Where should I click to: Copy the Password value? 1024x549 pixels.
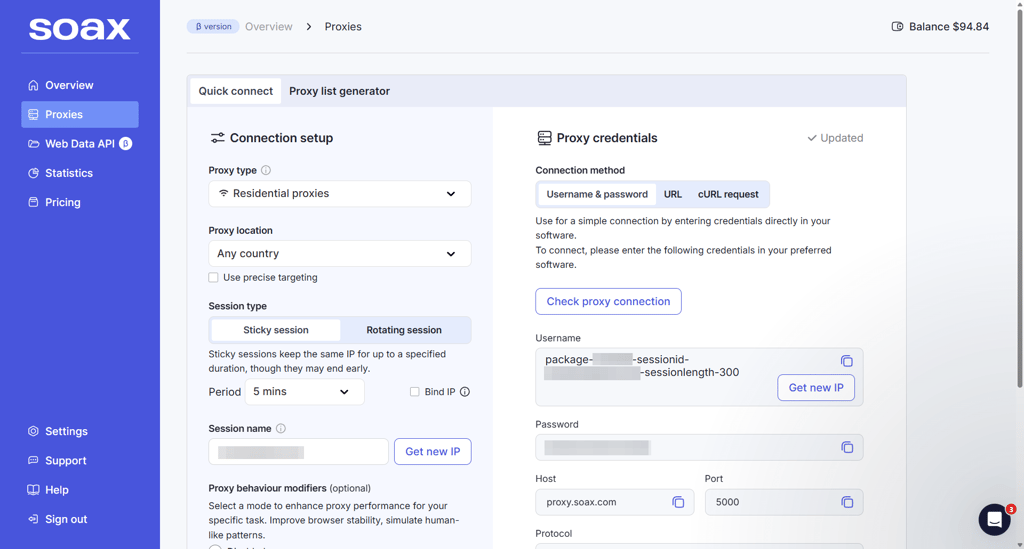[x=847, y=447]
